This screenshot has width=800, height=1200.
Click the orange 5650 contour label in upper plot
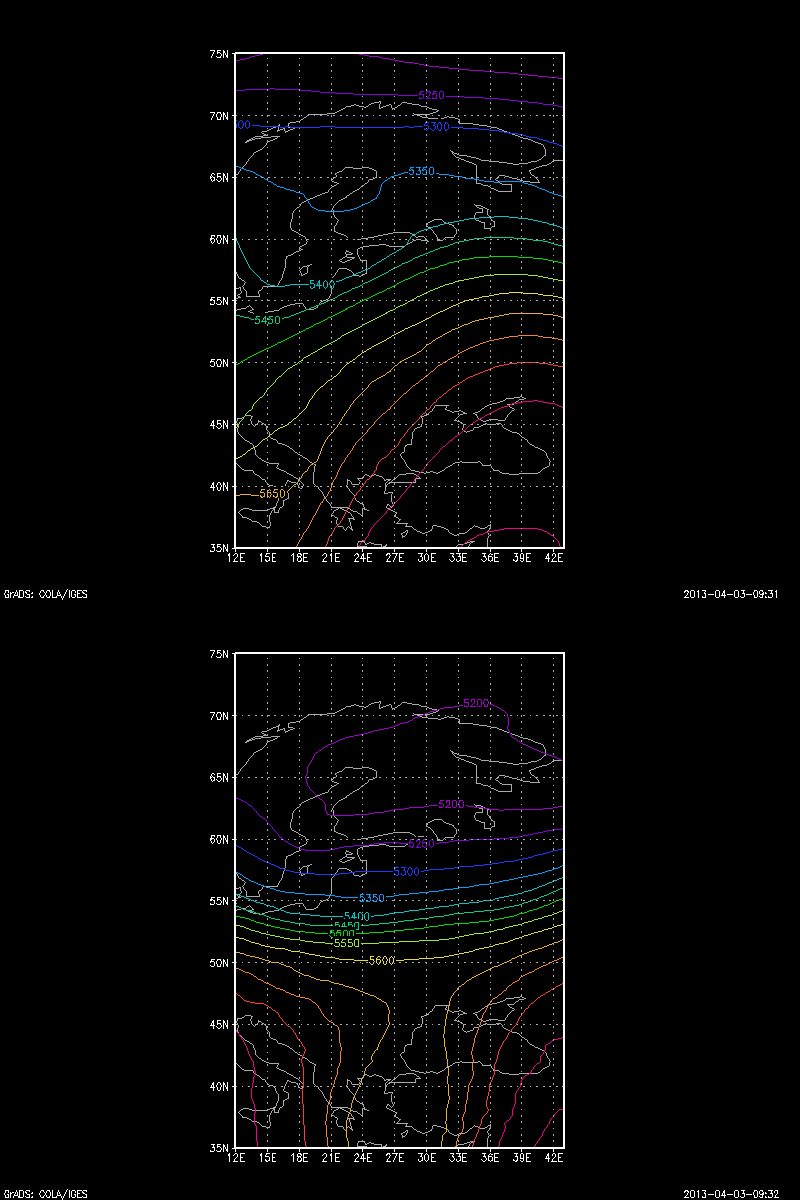click(x=273, y=494)
